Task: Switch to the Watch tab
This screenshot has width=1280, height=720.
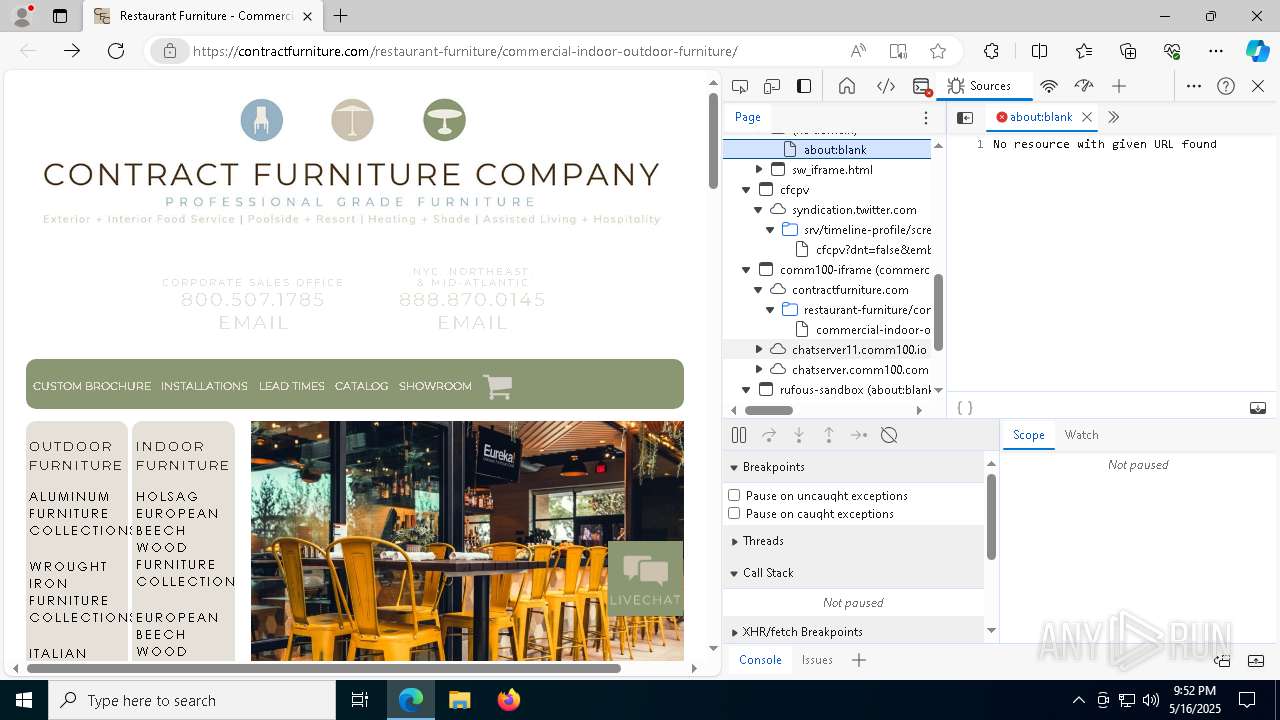Action: click(1081, 435)
